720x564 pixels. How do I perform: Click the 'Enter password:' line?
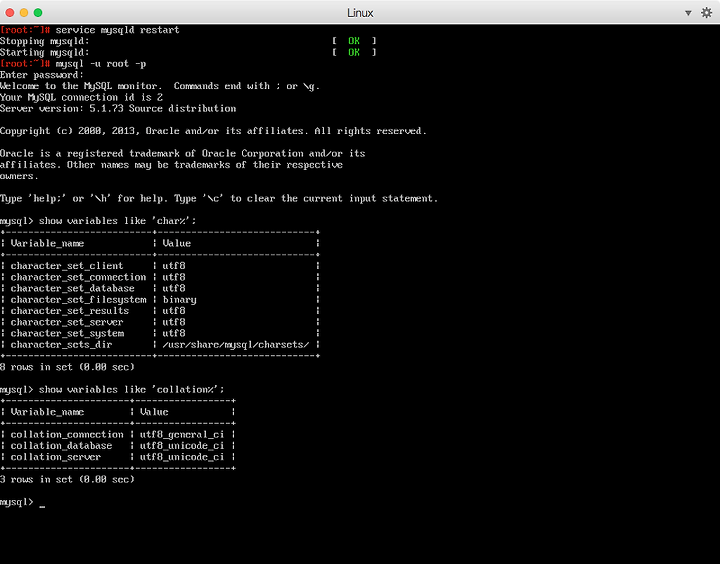tap(42, 75)
